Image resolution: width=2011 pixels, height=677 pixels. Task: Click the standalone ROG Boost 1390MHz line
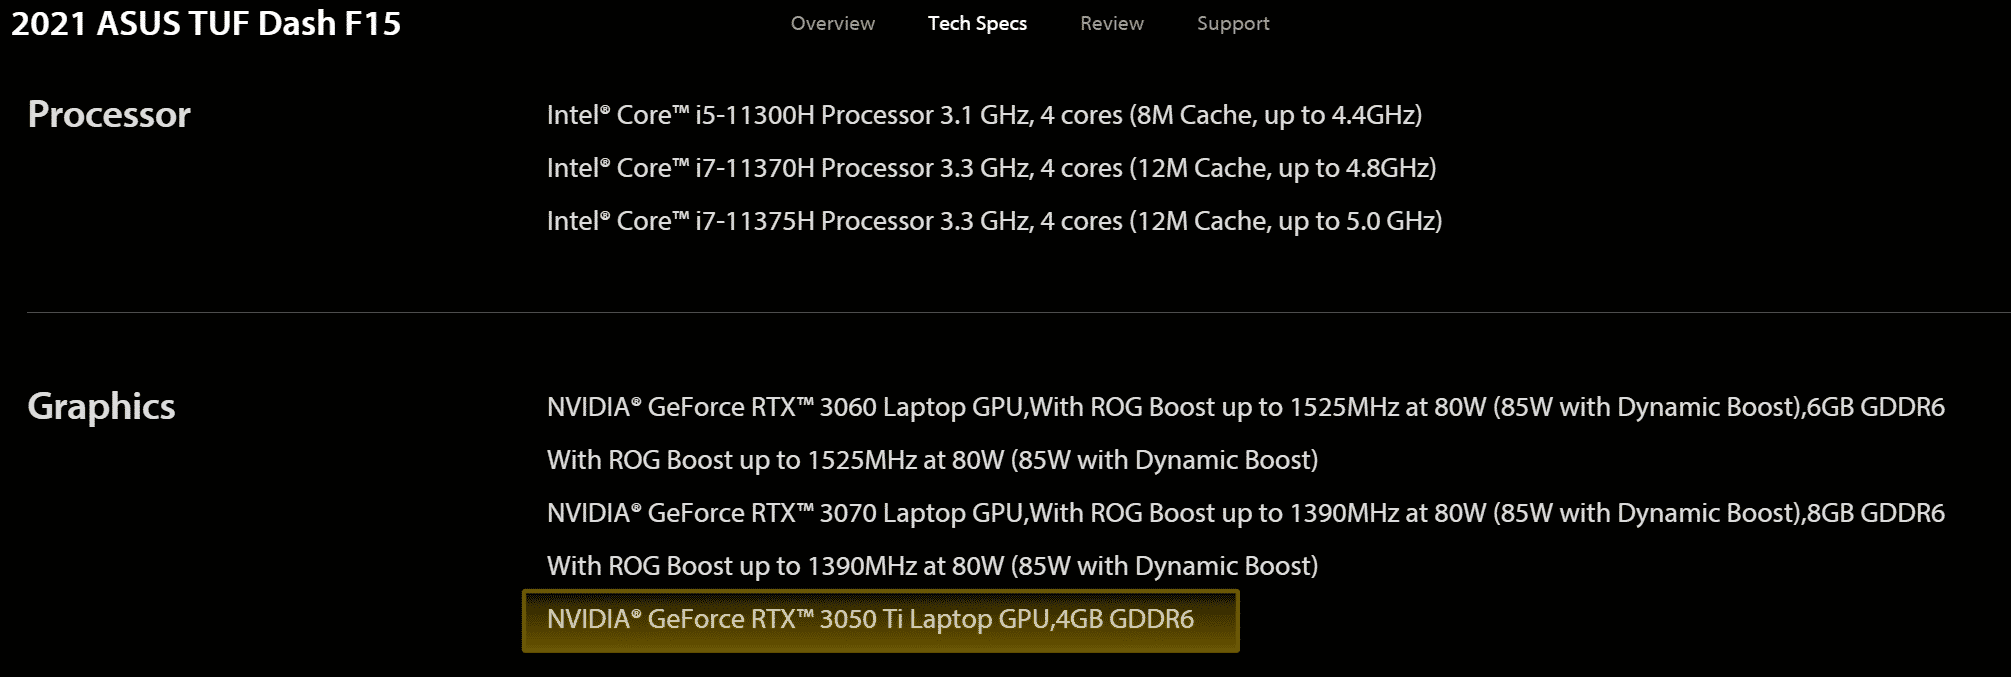coord(932,566)
